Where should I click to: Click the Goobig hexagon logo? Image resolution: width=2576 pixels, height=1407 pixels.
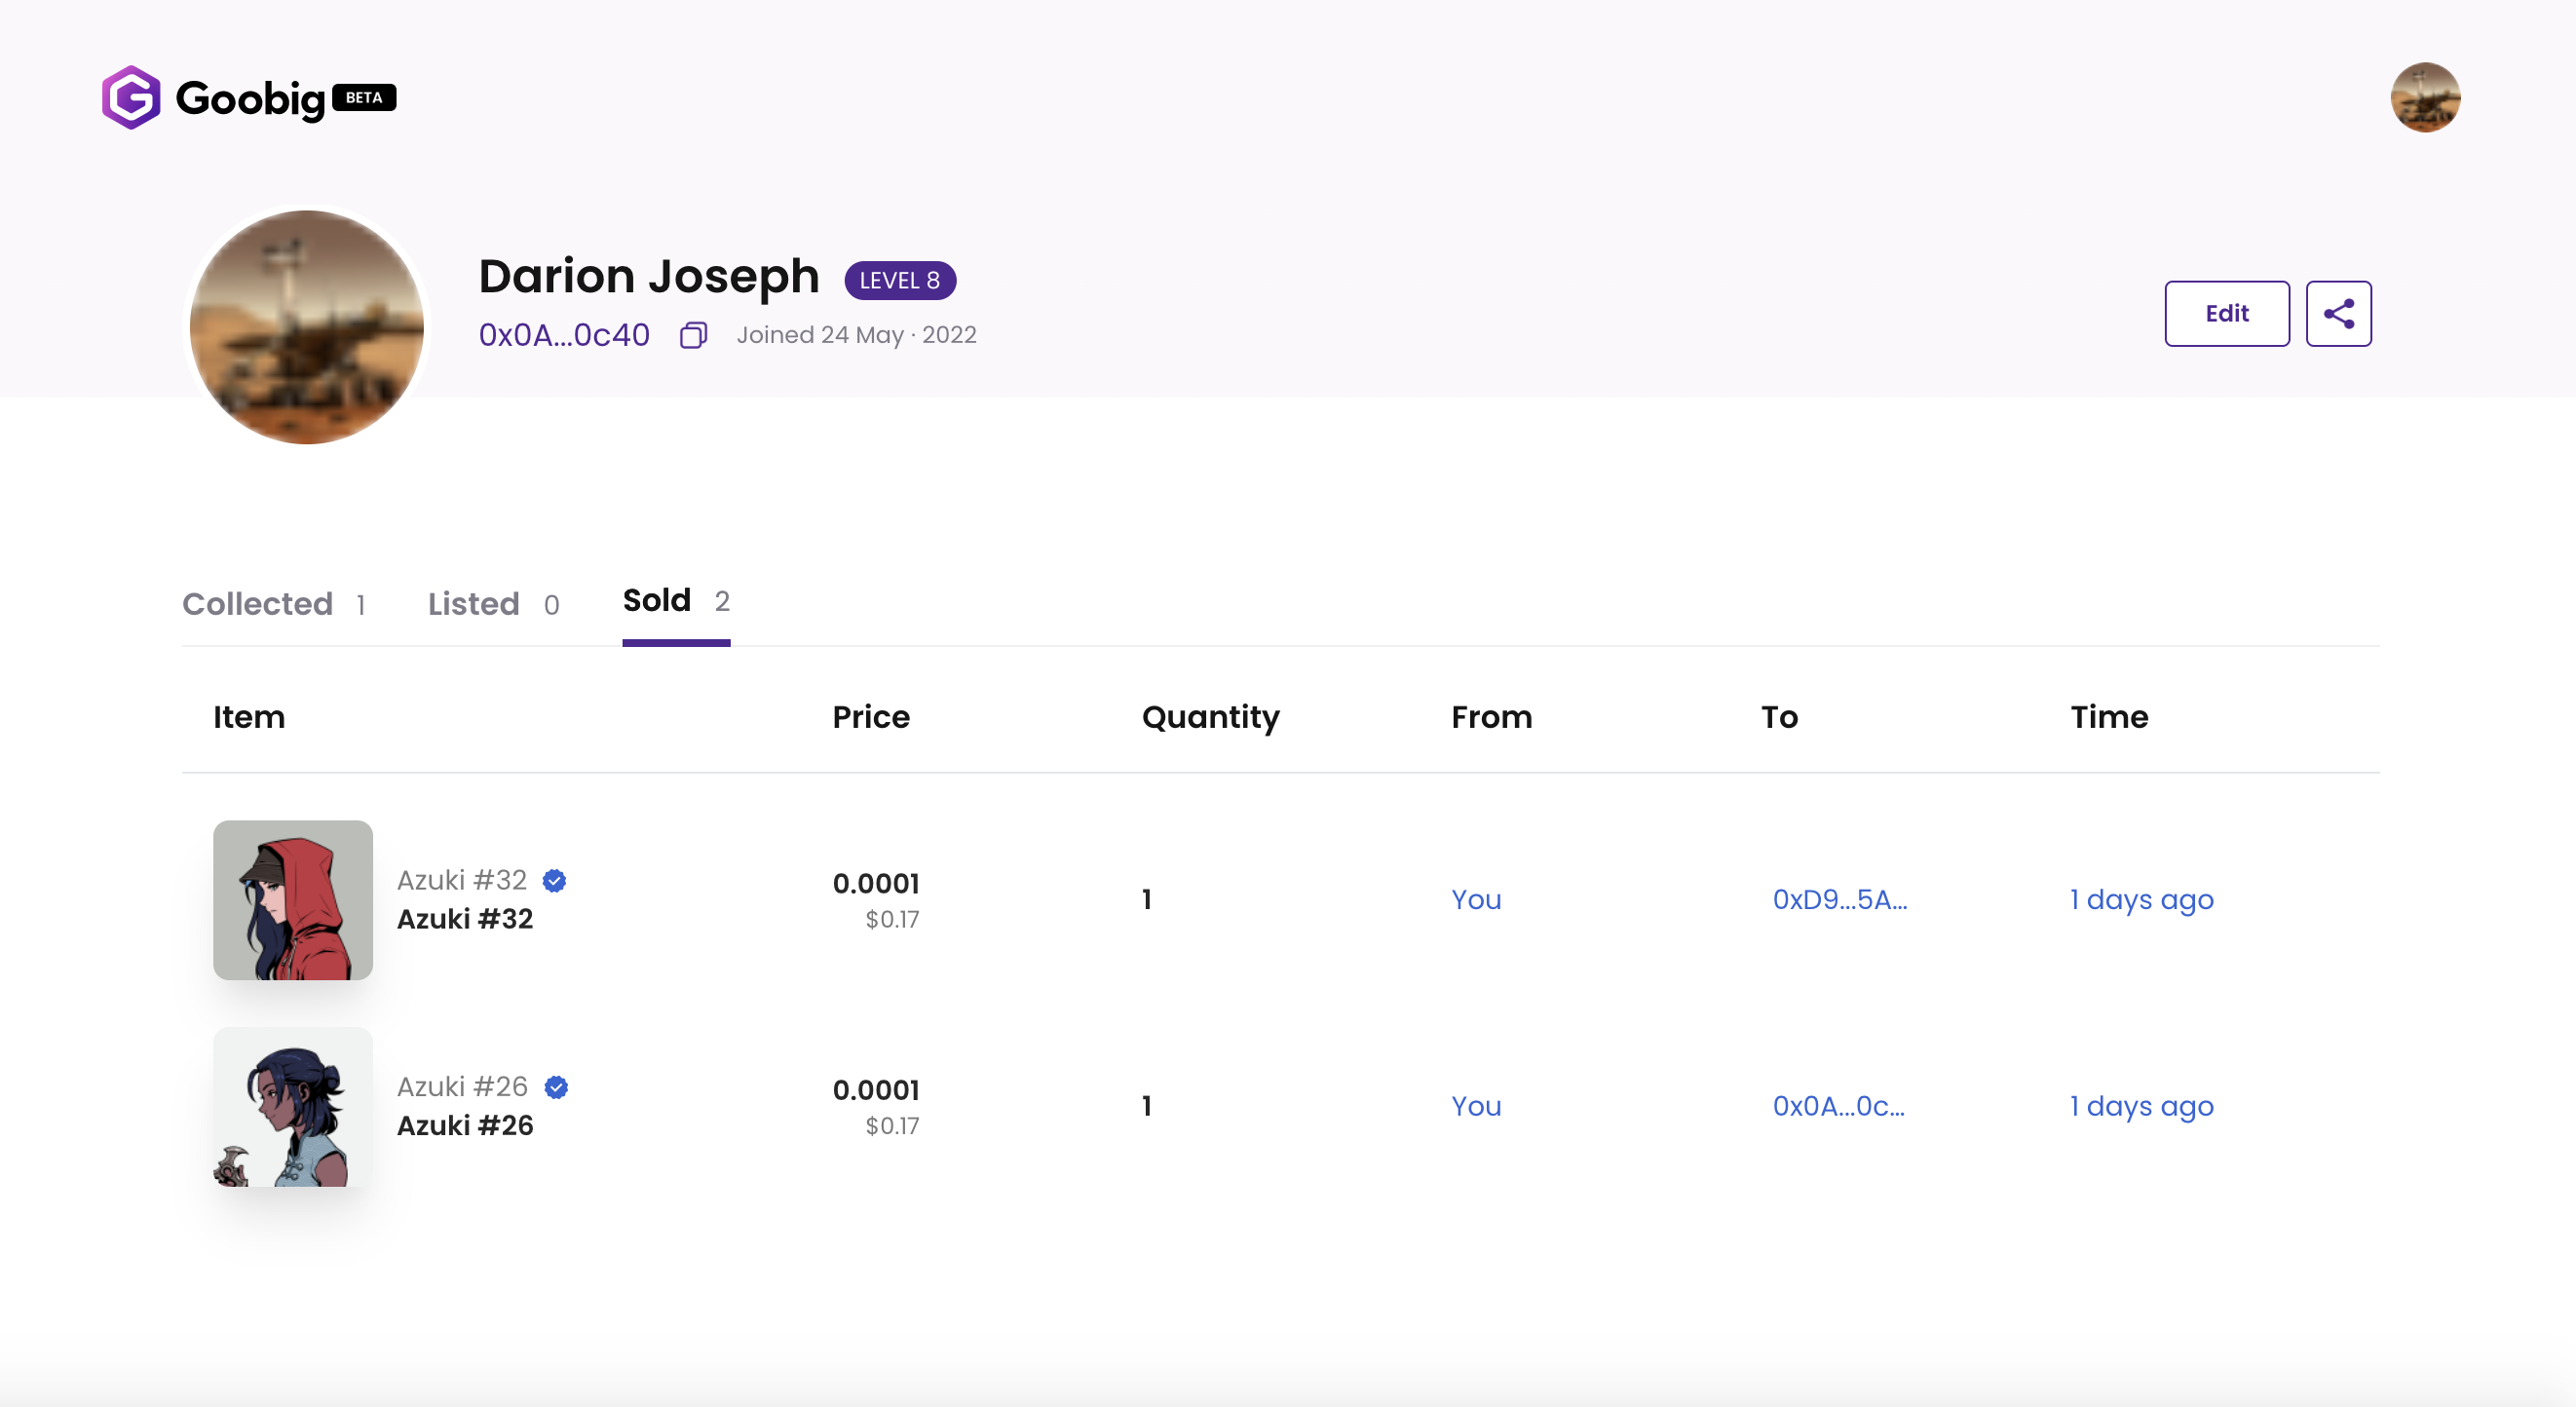click(x=131, y=98)
